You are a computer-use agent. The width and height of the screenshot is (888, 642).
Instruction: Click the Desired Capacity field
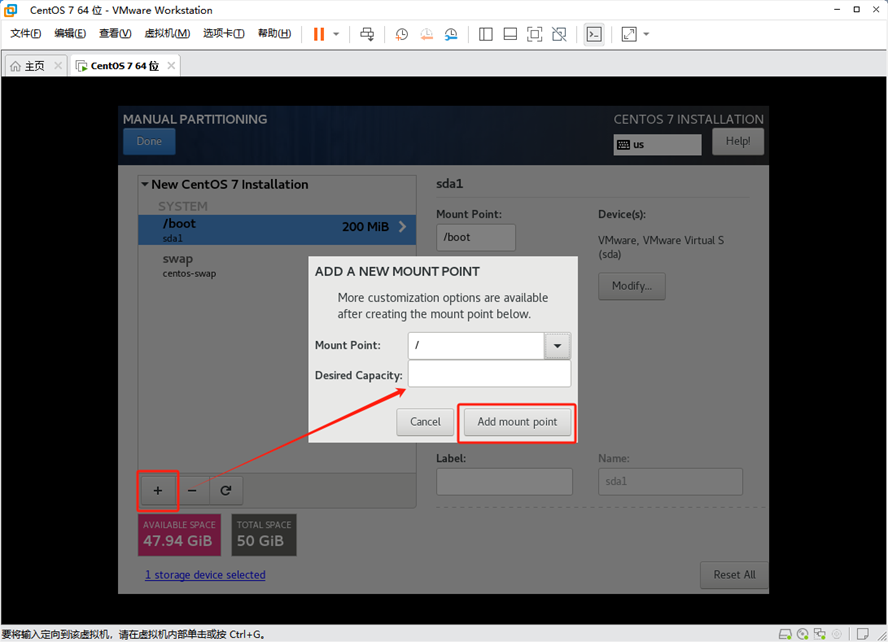point(489,374)
